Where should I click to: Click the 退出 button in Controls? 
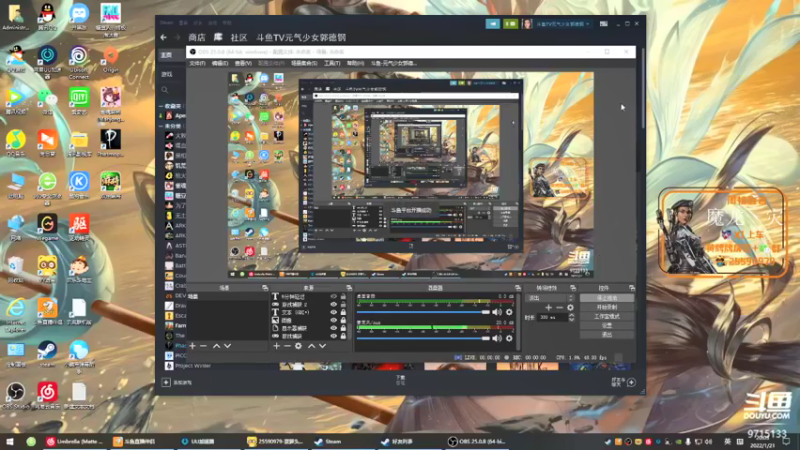pyautogui.click(x=607, y=335)
